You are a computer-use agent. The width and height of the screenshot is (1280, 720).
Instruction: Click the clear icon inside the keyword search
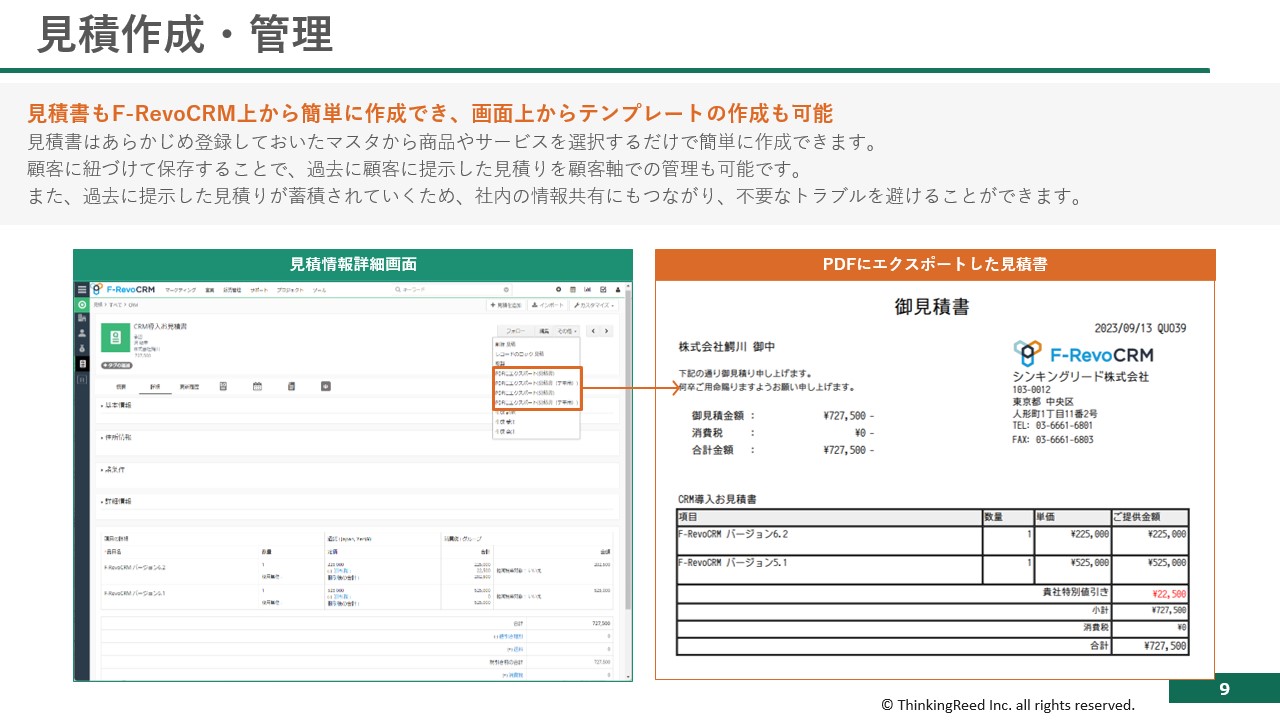click(x=506, y=289)
